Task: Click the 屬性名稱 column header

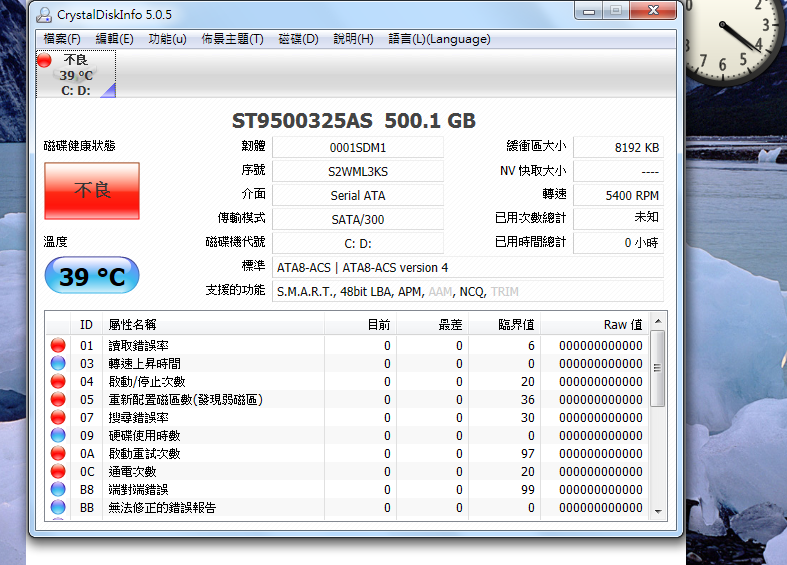Action: coord(213,325)
